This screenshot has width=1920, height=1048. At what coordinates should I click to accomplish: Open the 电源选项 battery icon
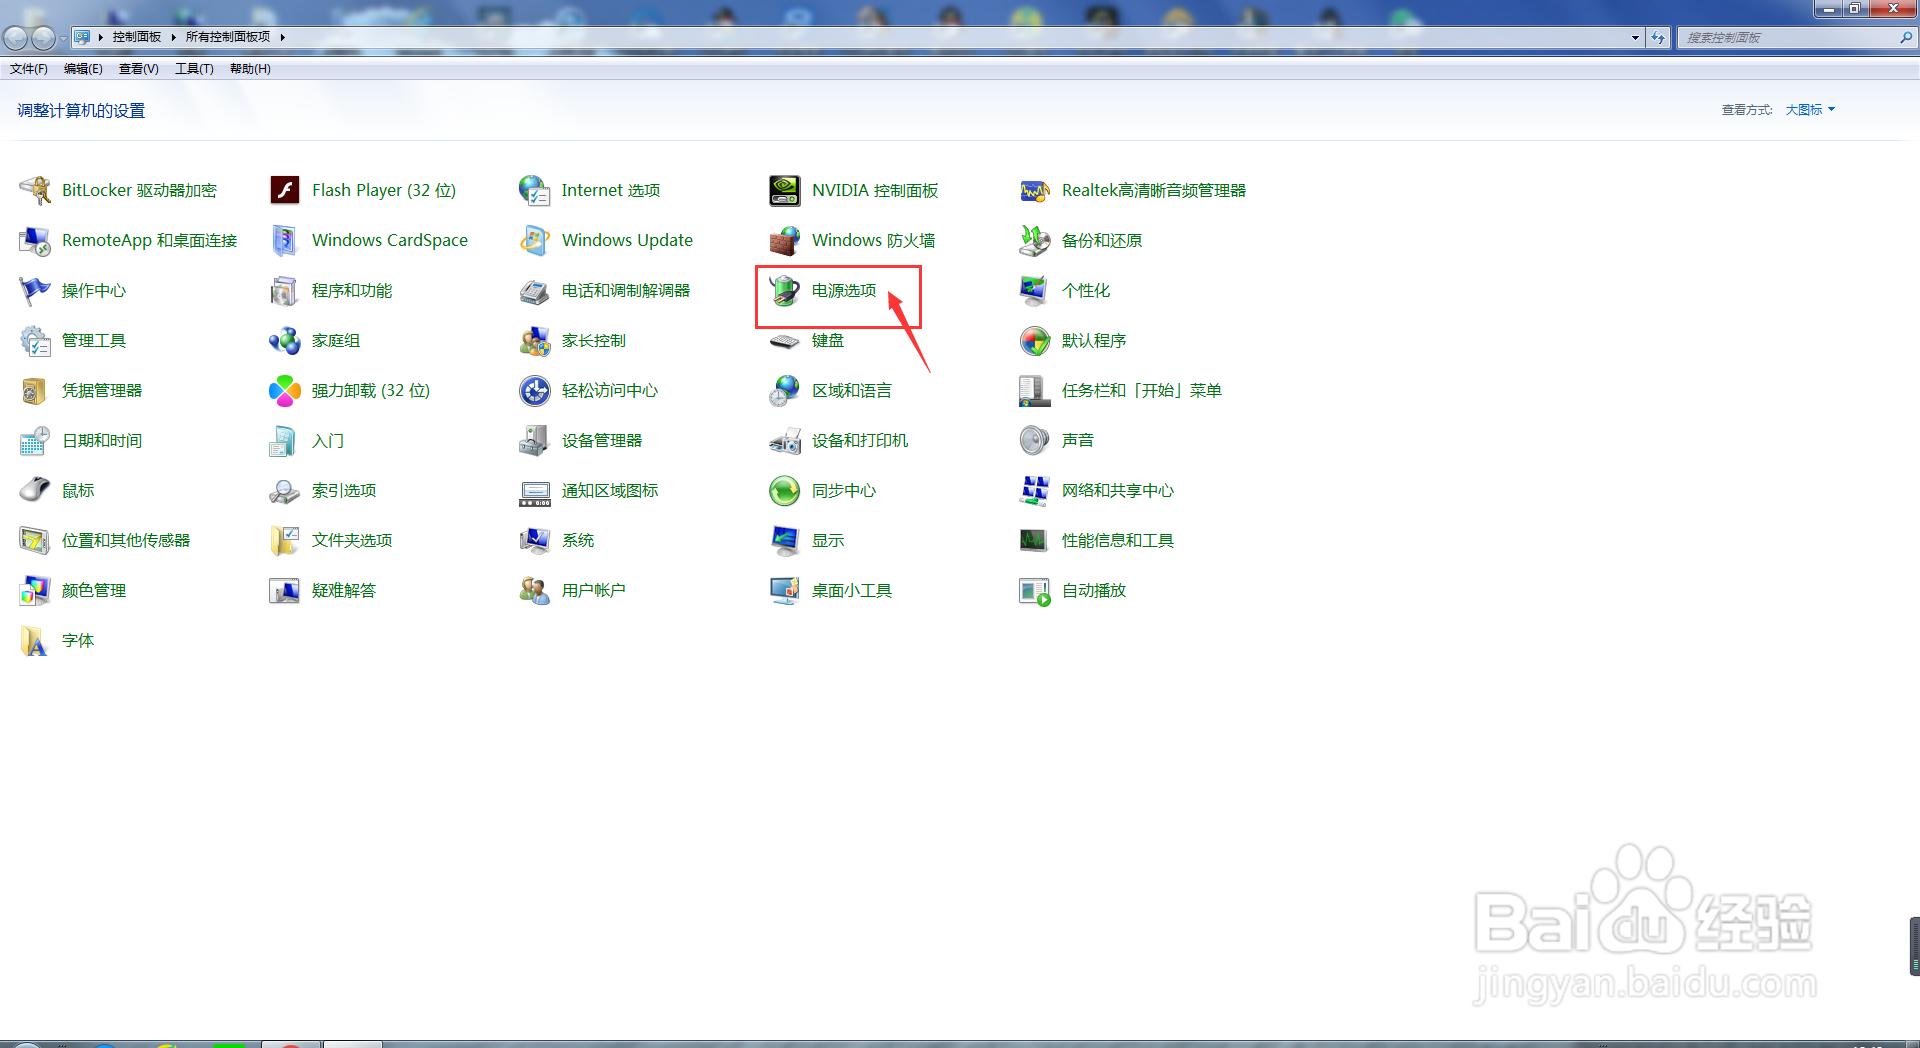[785, 290]
